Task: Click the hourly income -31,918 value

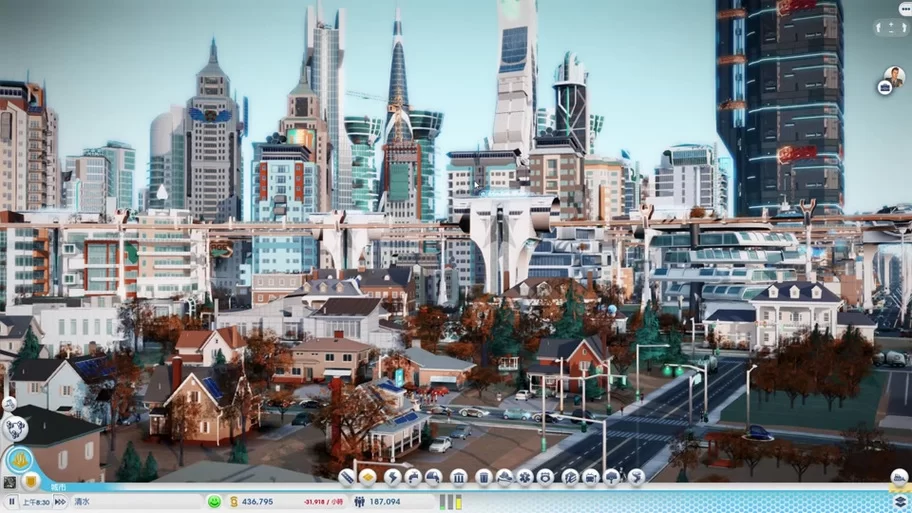Action: coord(323,501)
